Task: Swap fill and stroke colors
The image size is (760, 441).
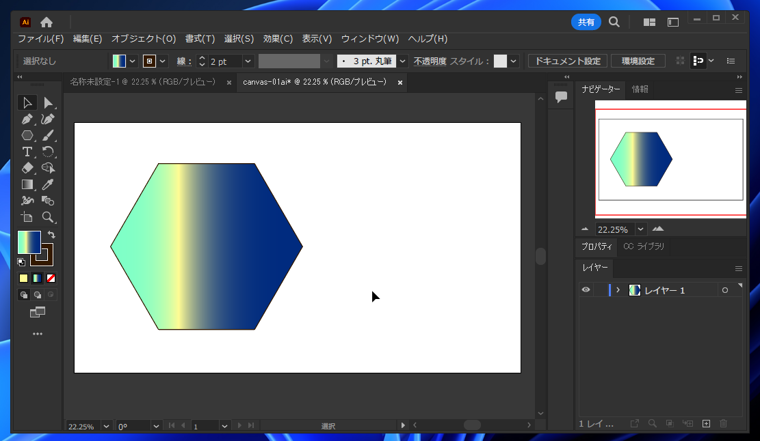Action: tap(51, 235)
